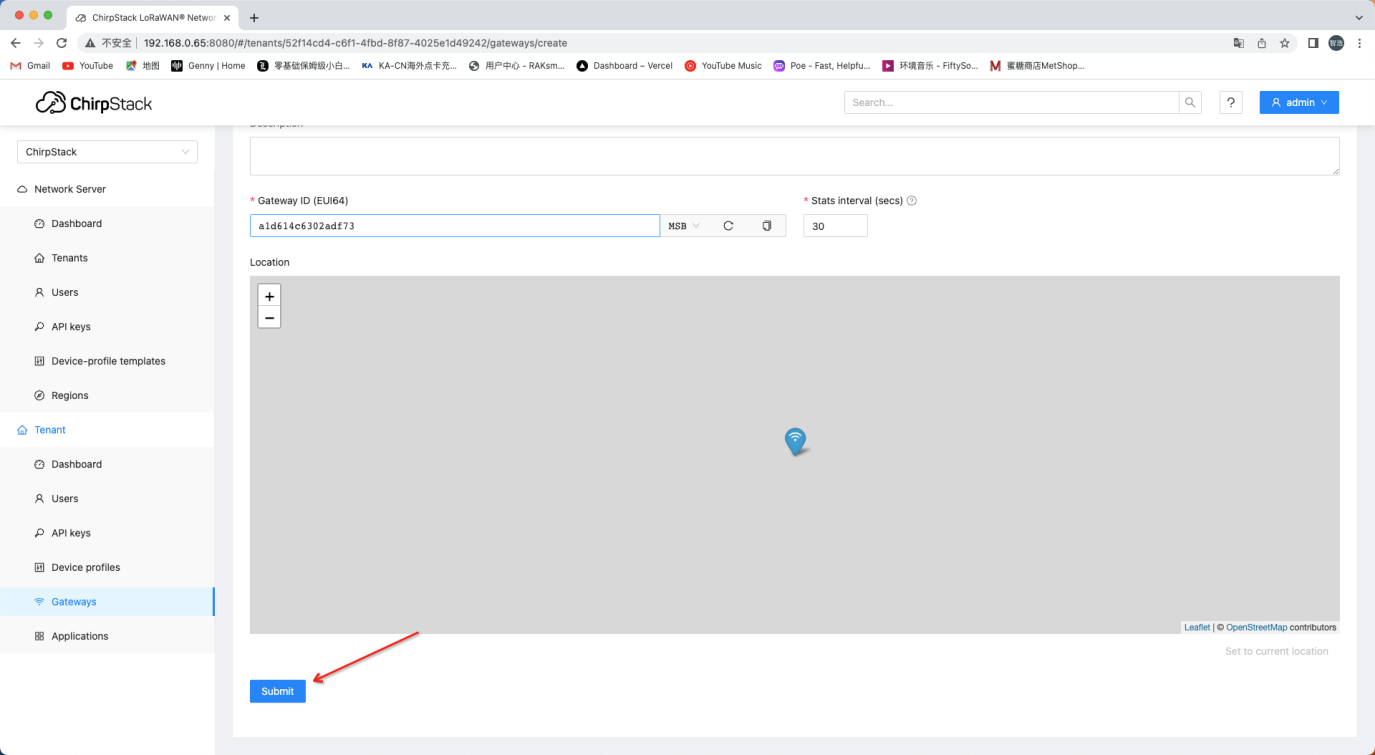Click the Stats interval help tooltip icon
The height and width of the screenshot is (755, 1375).
(911, 200)
